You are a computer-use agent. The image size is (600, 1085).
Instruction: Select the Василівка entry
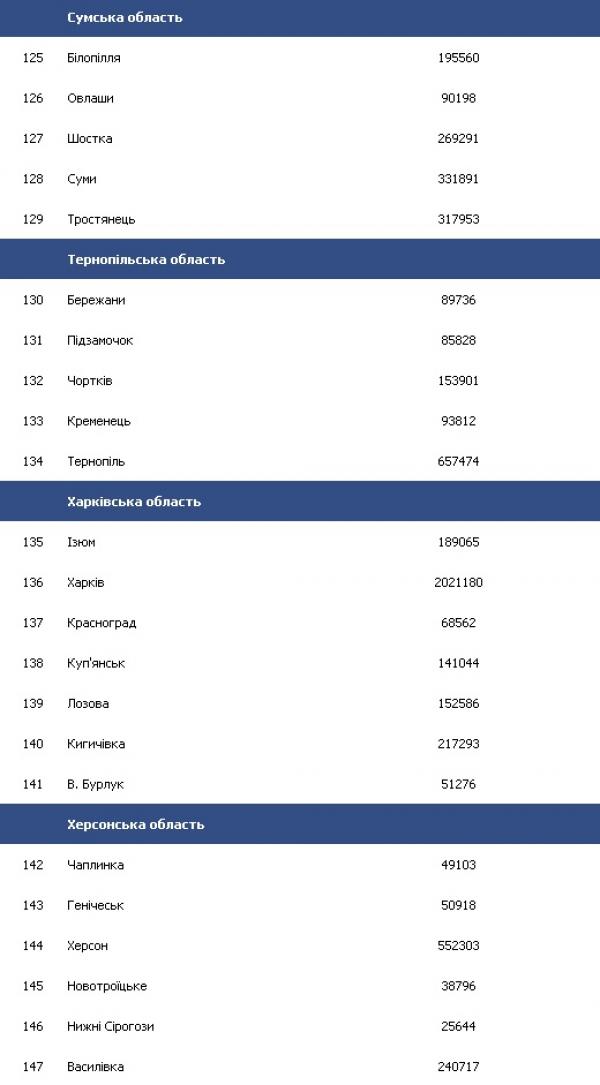click(96, 1067)
